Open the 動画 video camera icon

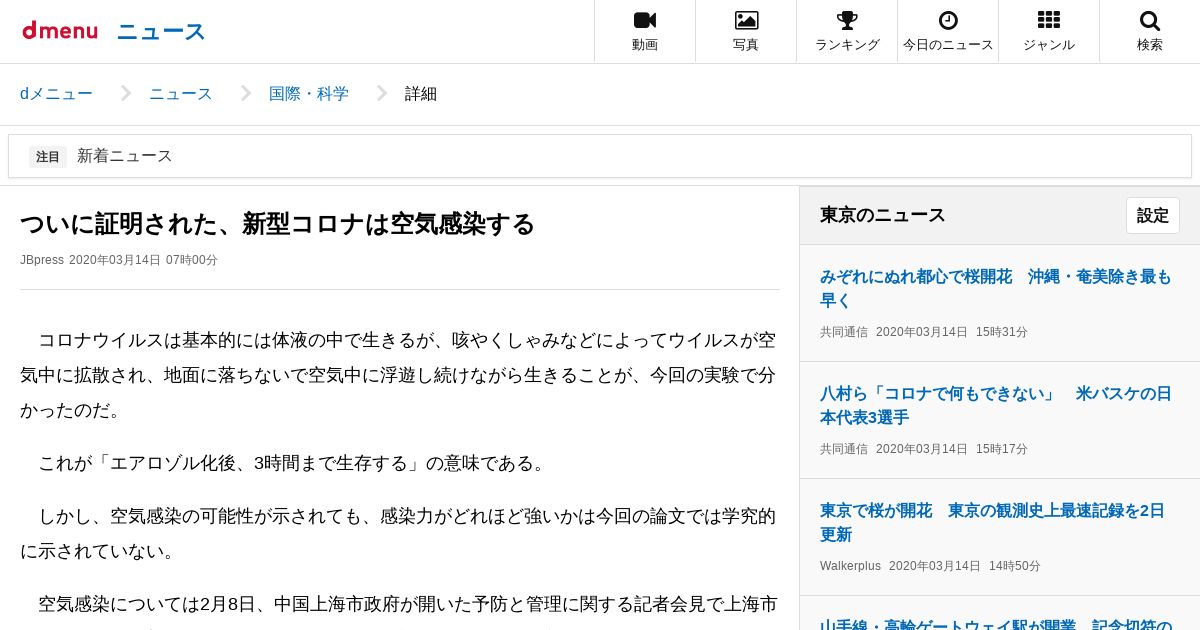click(x=645, y=20)
